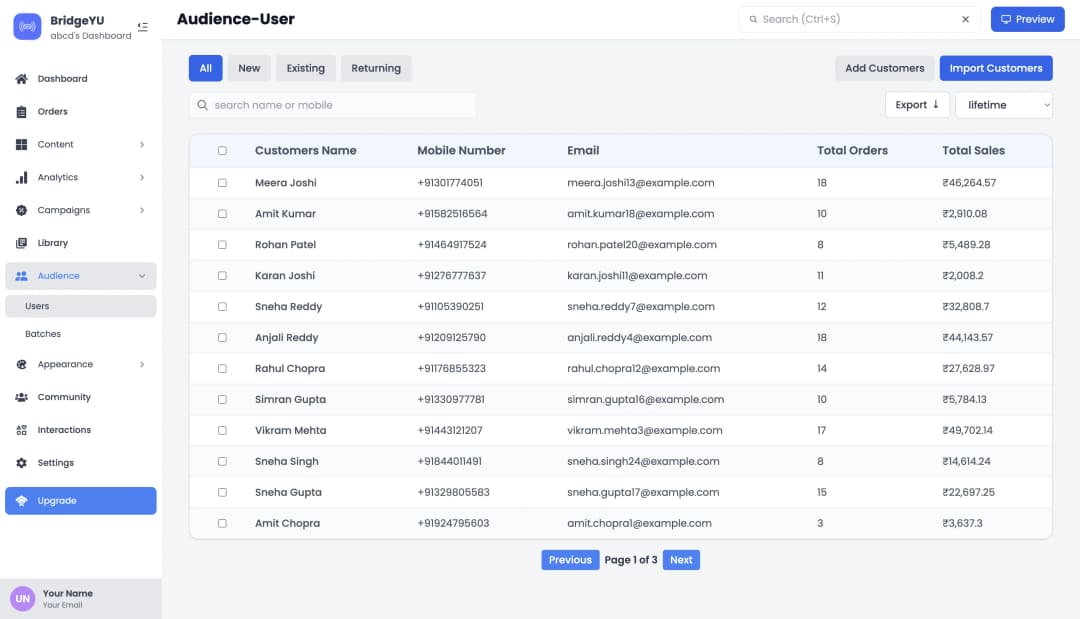The height and width of the screenshot is (619, 1080).
Task: Click the Community group icon
Action: 21,397
